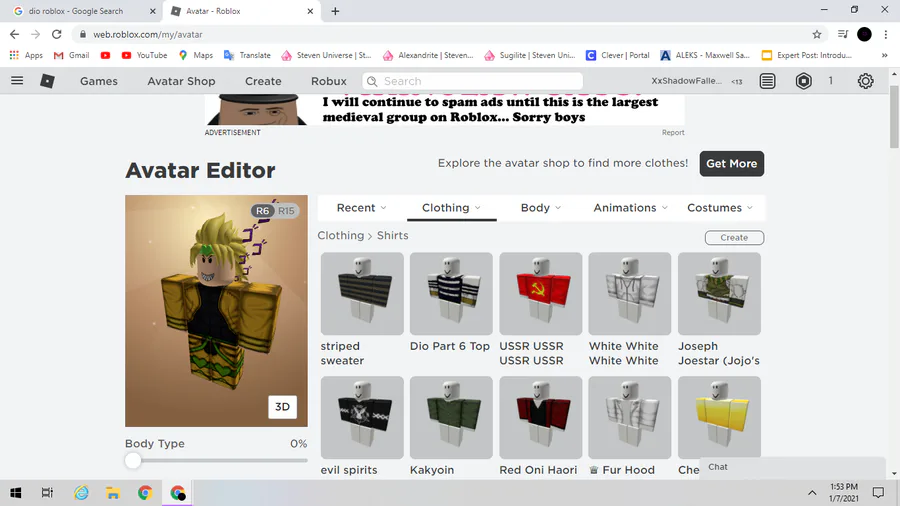Open the Windows notification center icon

(x=878, y=493)
